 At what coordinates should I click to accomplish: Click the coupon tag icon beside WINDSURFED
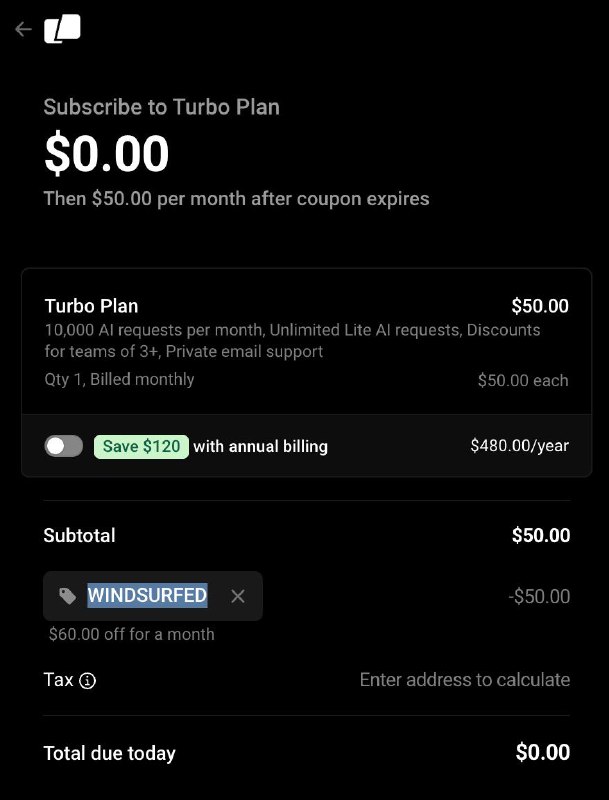[66, 596]
